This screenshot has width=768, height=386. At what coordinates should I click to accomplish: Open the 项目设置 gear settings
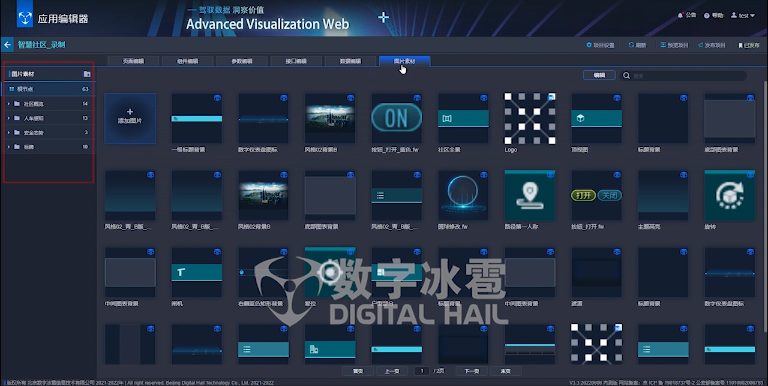pos(589,45)
